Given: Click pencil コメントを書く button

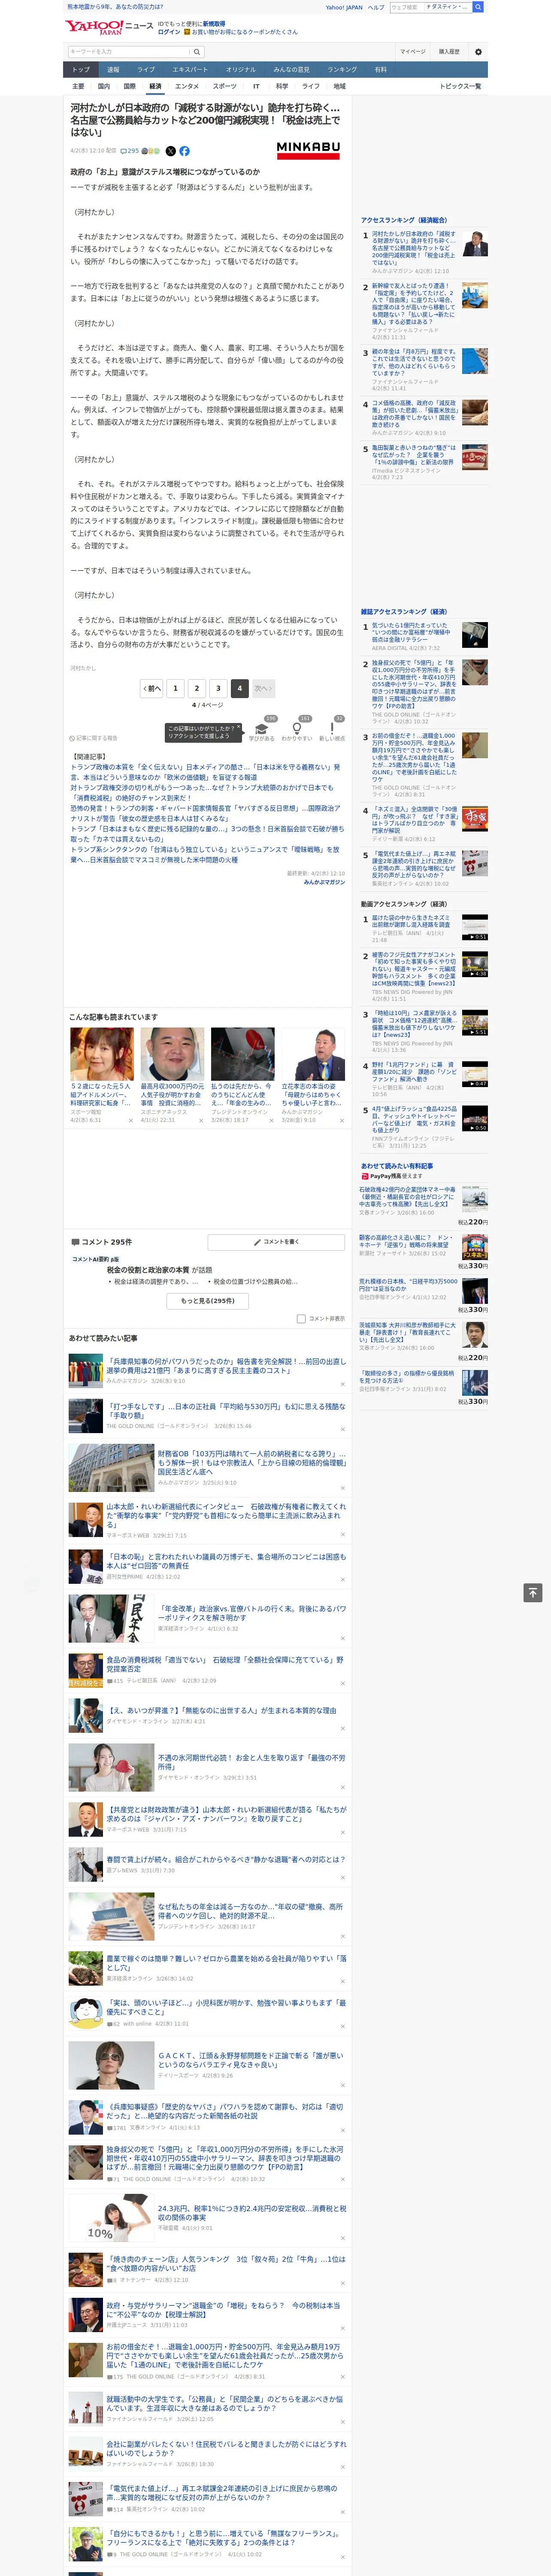Looking at the screenshot, I should 276,1242.
